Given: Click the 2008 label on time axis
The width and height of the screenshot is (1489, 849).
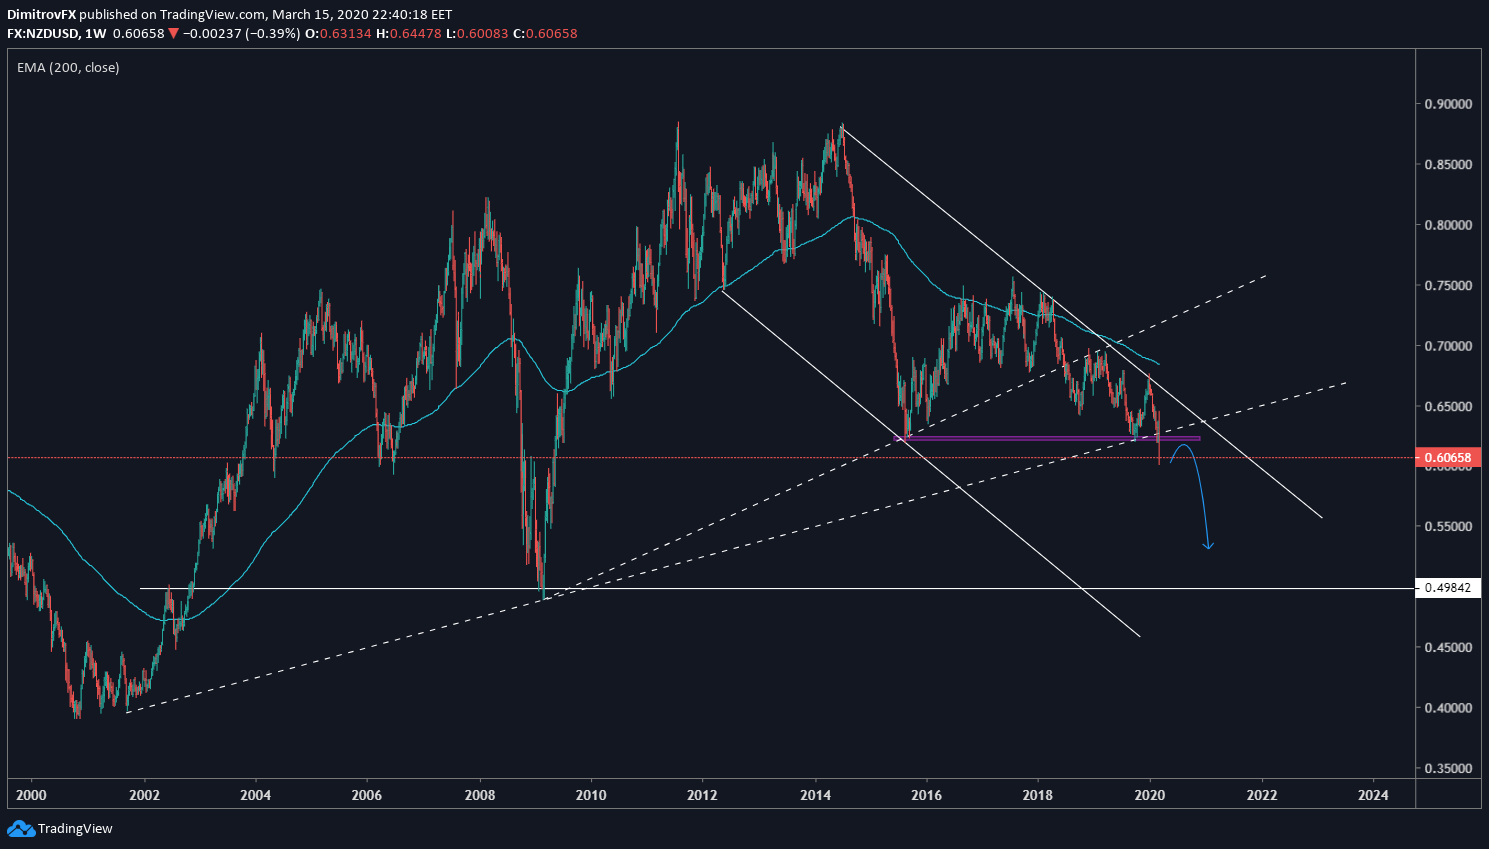Looking at the screenshot, I should click(x=479, y=795).
